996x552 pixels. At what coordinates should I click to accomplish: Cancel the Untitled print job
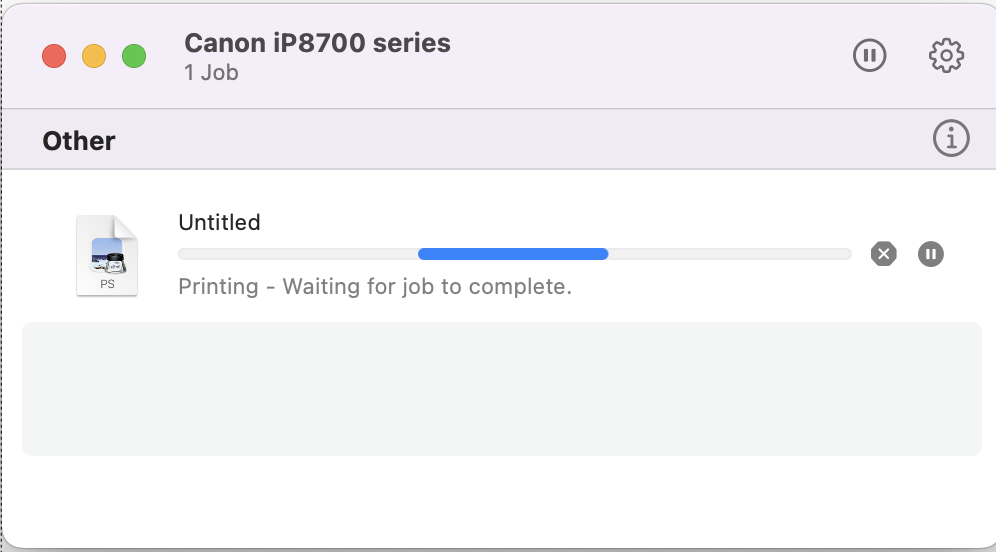pos(883,254)
